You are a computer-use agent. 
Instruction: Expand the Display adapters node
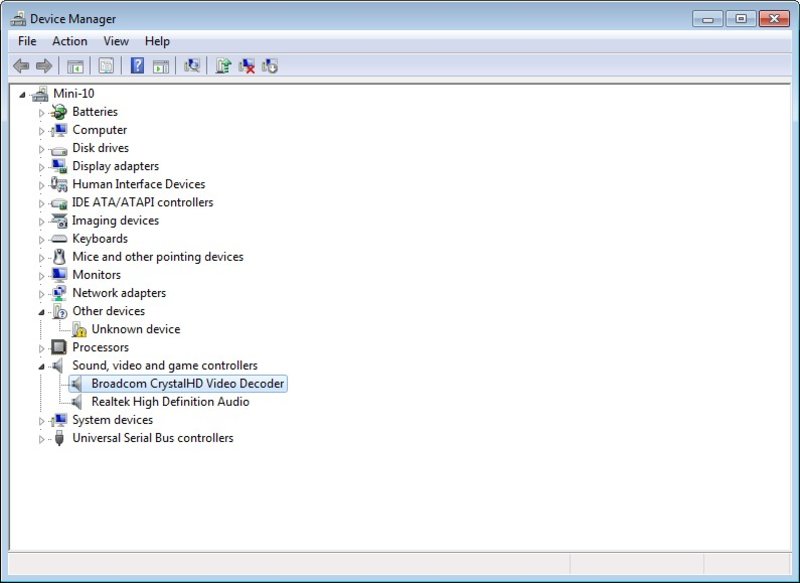coord(41,167)
